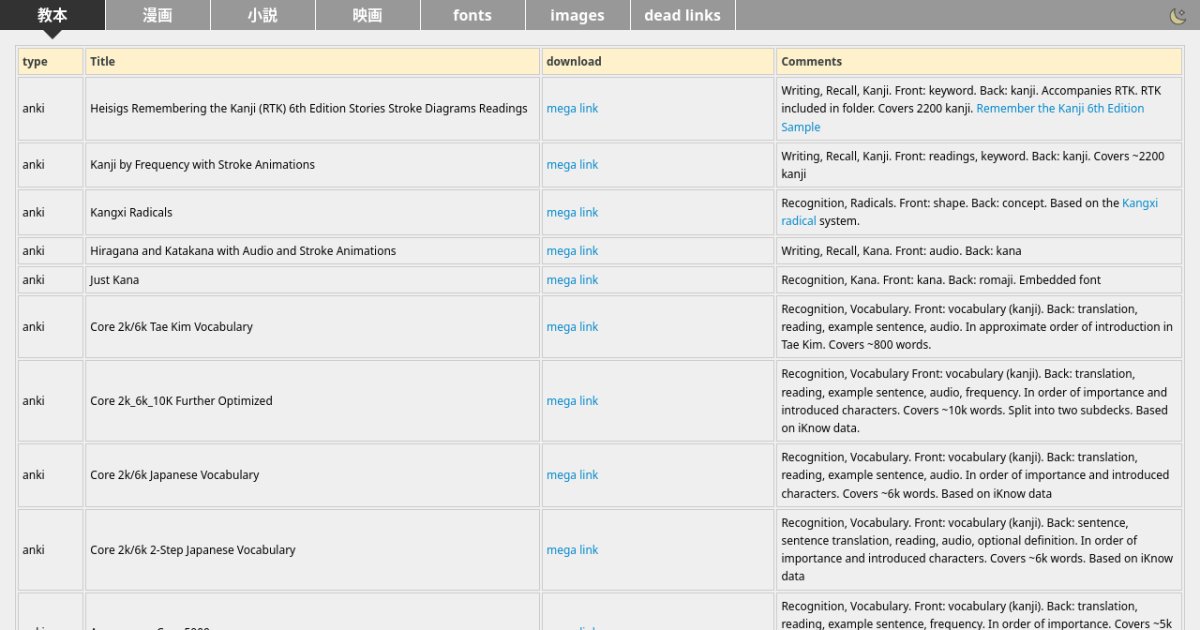Click the 教本 tab
1200x630 pixels.
tap(52, 15)
